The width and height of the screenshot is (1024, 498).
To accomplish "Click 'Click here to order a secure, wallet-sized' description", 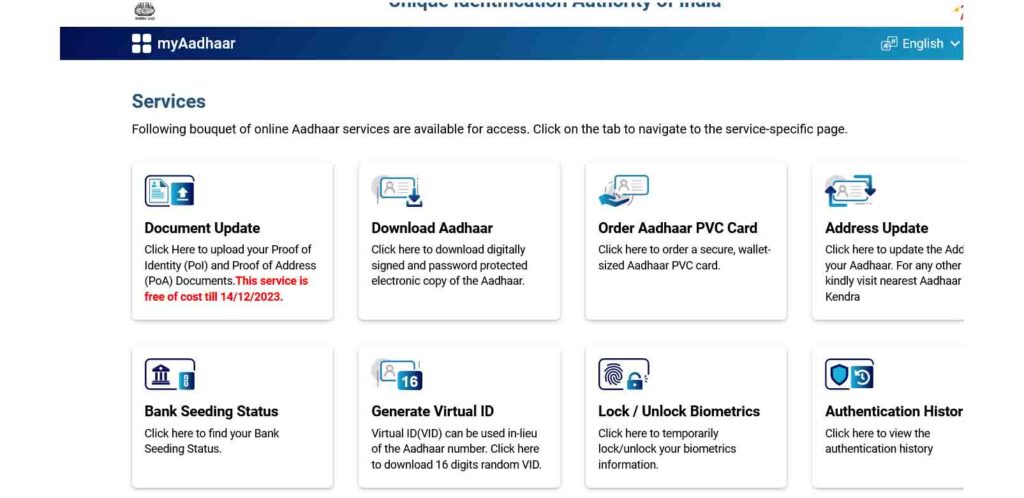I will [x=684, y=258].
